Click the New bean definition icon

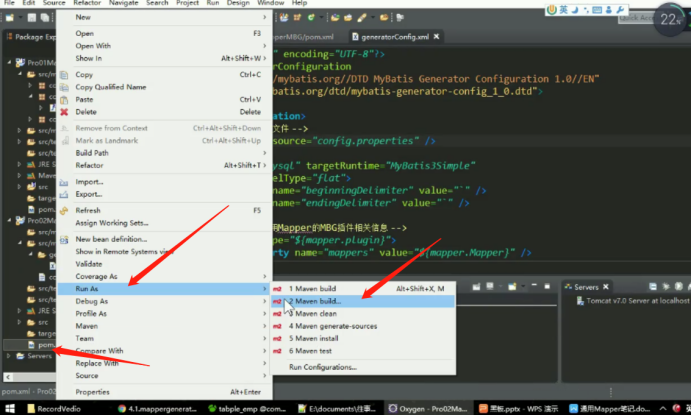64,240
